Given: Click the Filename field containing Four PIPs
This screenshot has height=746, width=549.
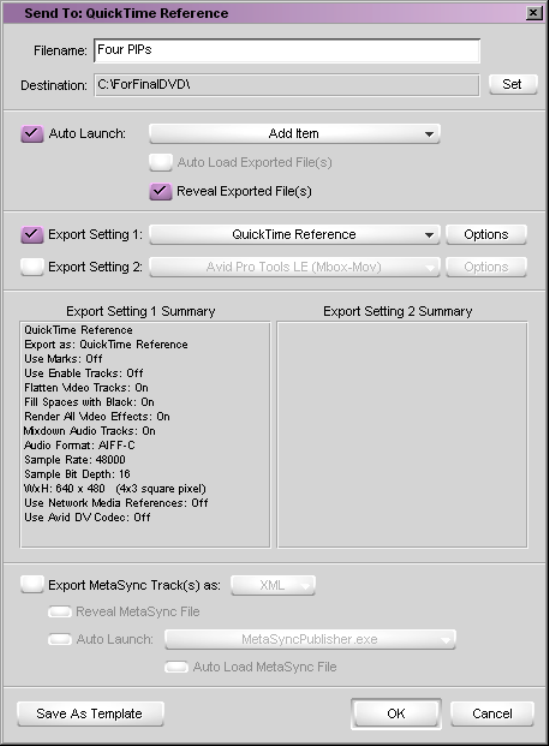Looking at the screenshot, I should [287, 50].
